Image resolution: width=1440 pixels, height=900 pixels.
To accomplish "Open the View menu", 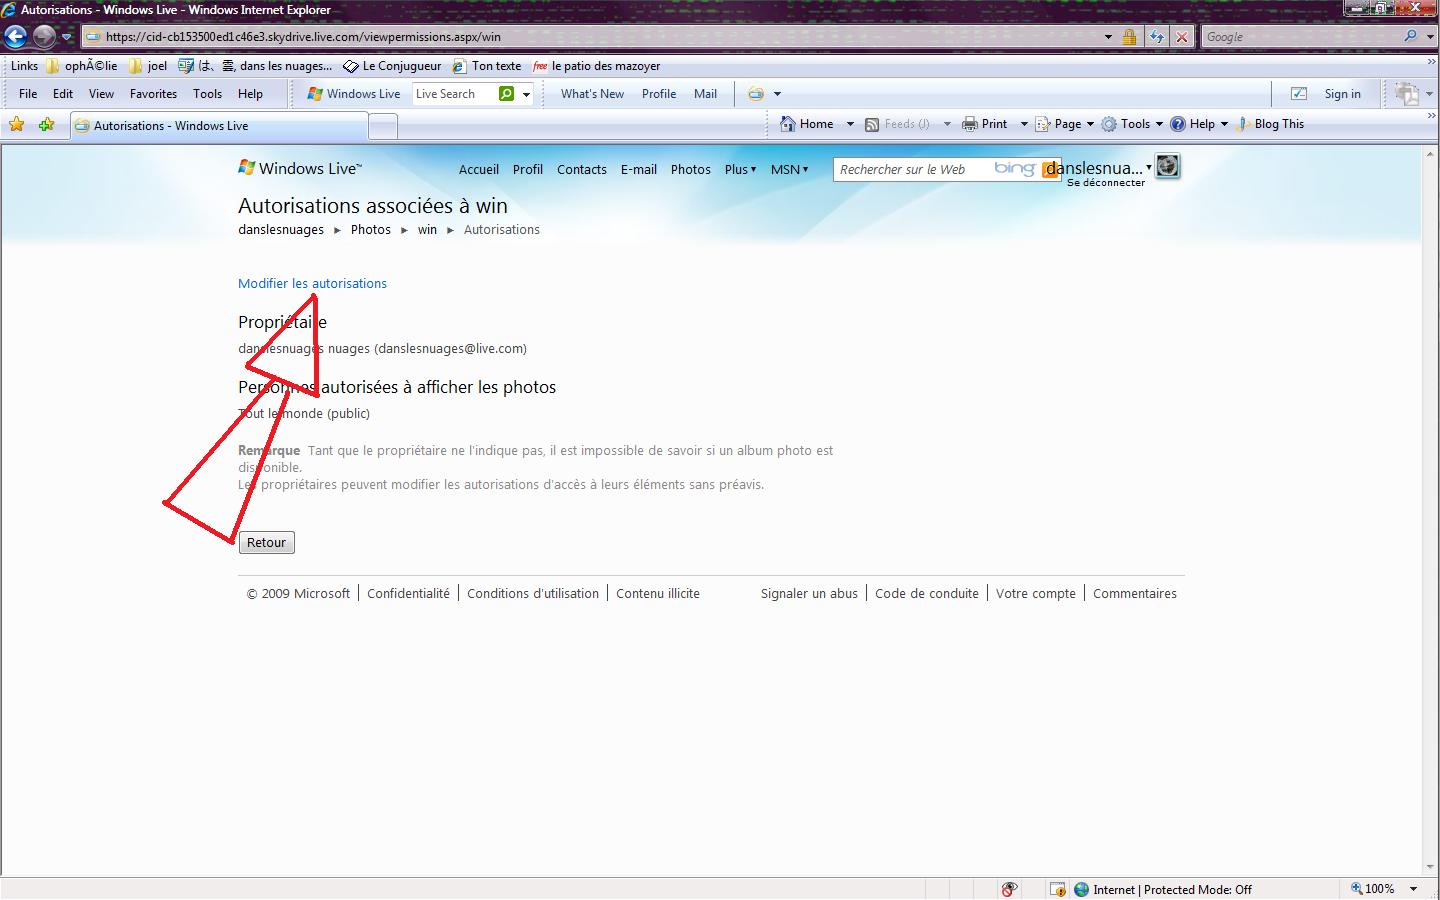I will pyautogui.click(x=101, y=94).
